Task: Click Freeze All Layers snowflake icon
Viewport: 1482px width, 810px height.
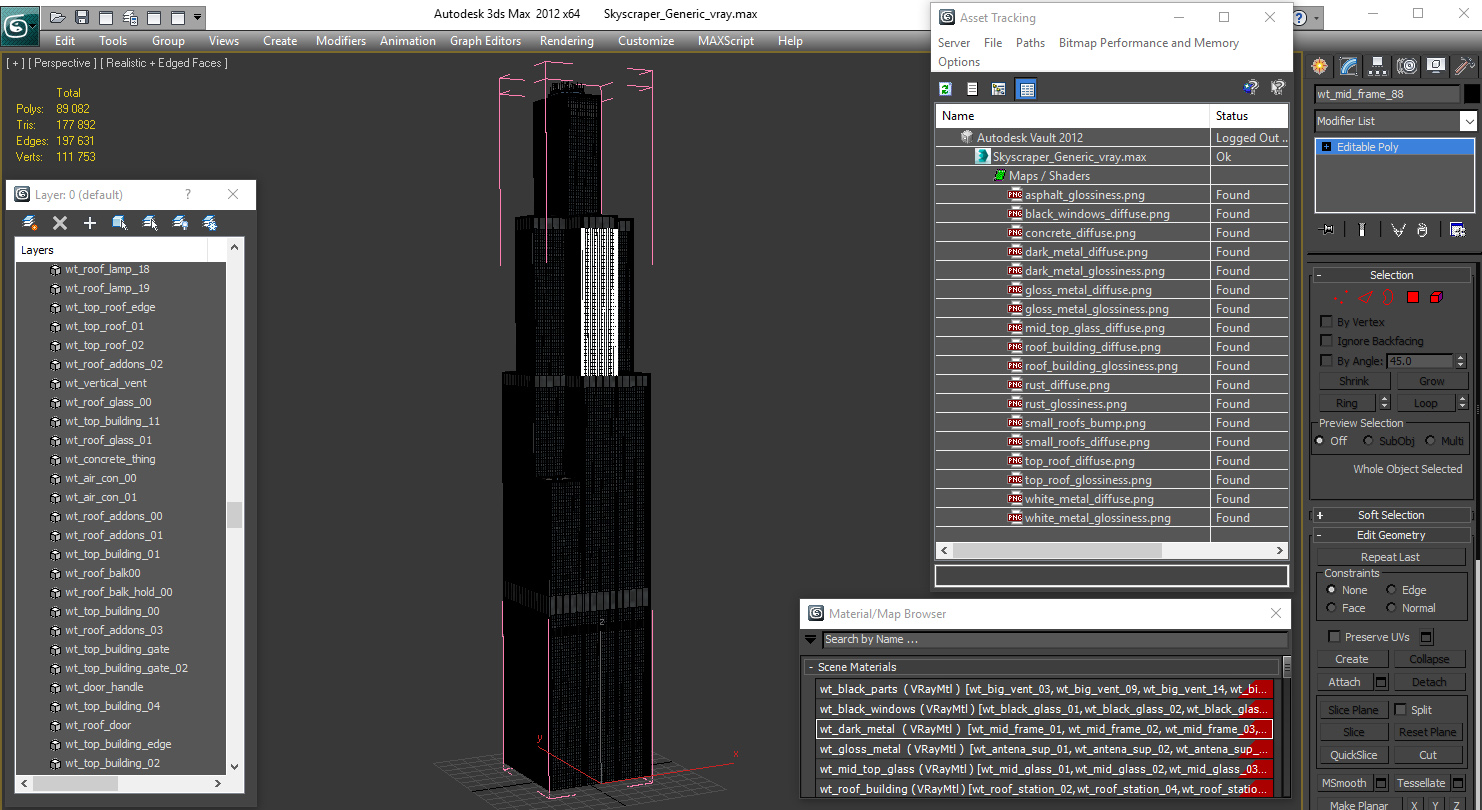Action: (x=210, y=223)
